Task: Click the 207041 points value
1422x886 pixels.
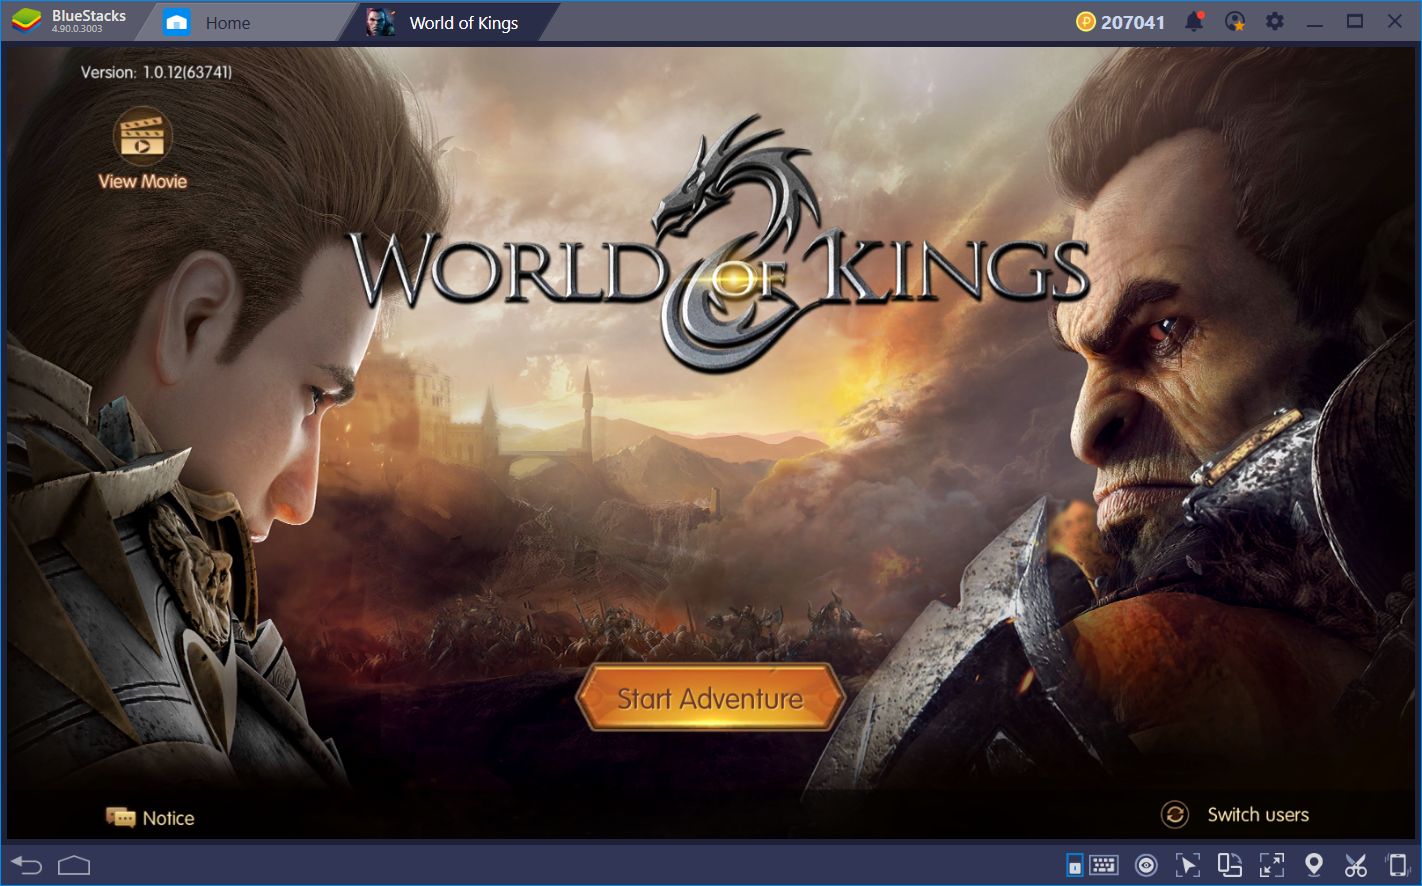Action: tap(1133, 22)
